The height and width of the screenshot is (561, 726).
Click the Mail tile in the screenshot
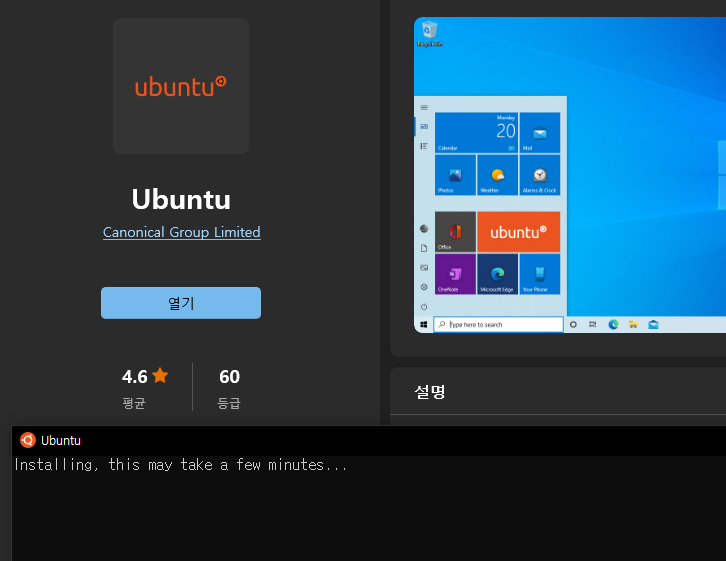pos(539,132)
